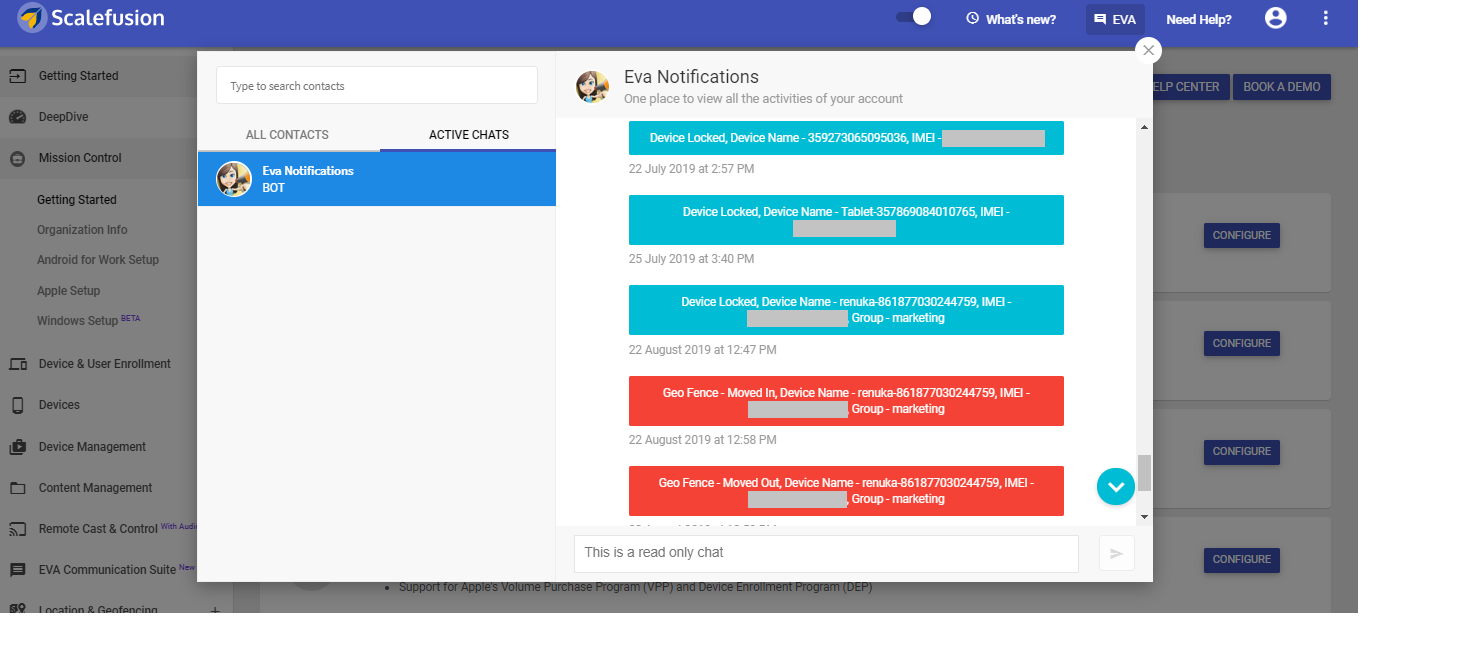Select Getting Started submenu item
The height and width of the screenshot is (663, 1482).
tap(77, 200)
